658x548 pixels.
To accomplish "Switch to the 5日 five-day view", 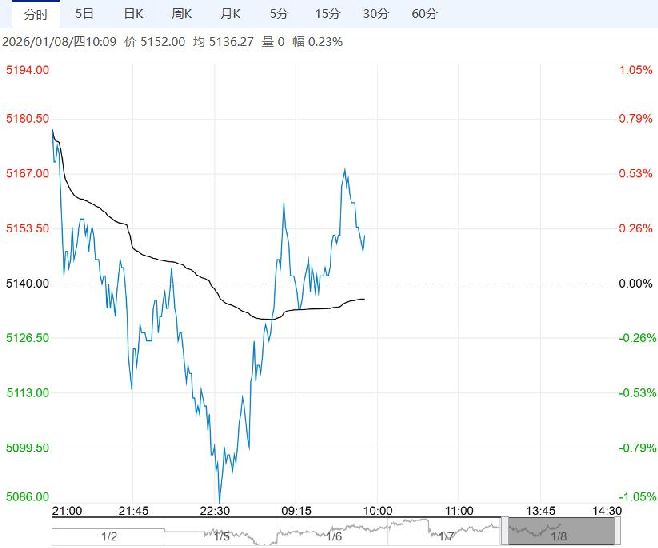I will point(86,13).
